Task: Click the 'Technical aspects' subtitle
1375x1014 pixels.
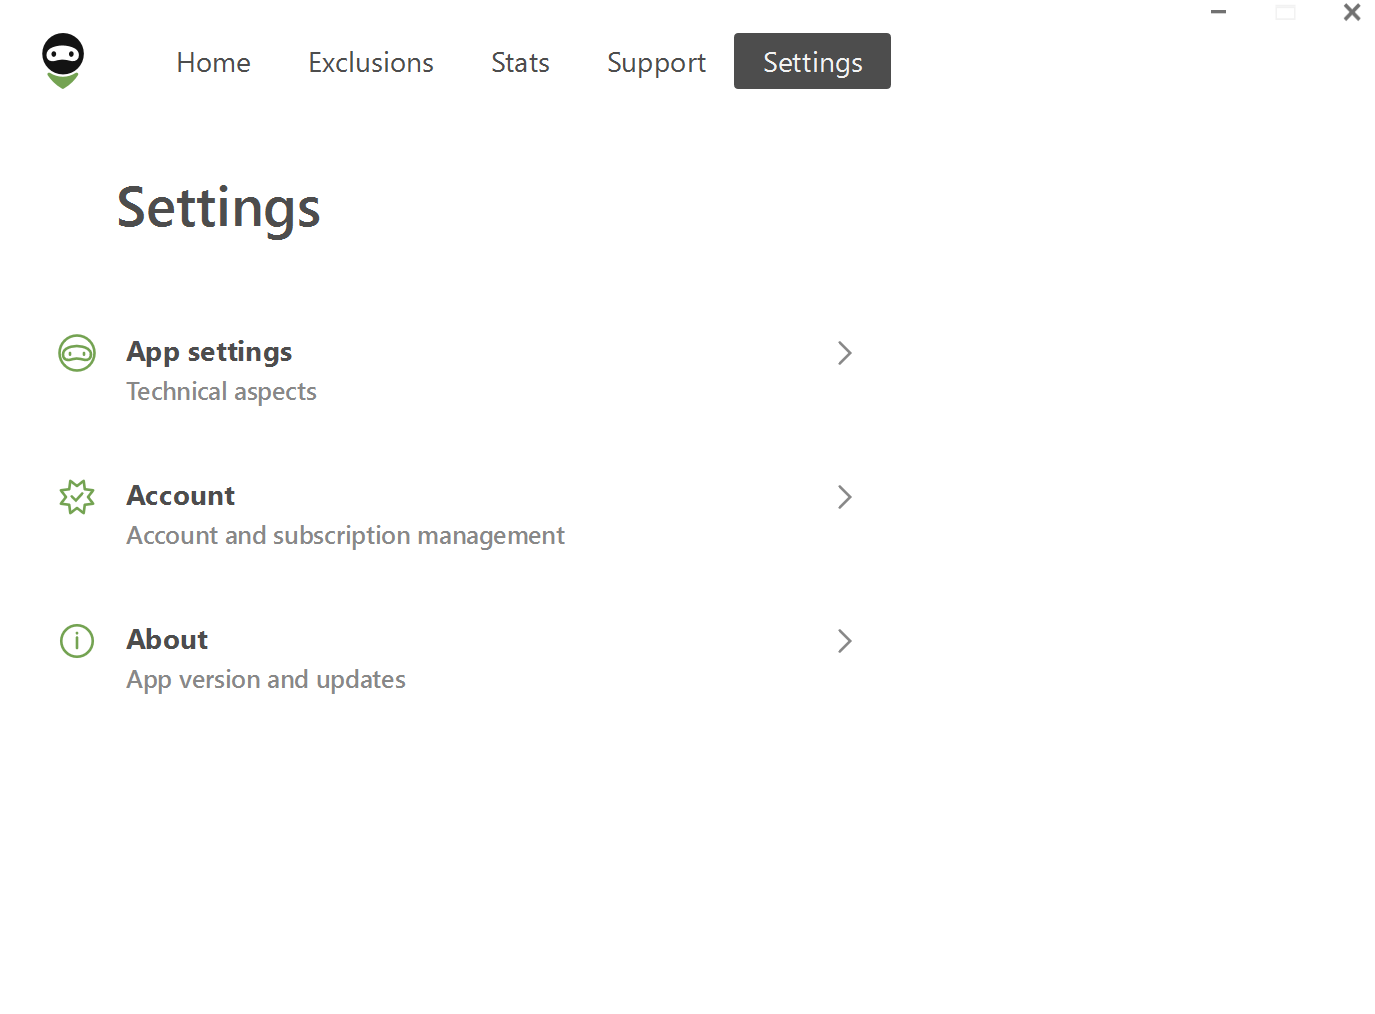Action: click(x=221, y=391)
